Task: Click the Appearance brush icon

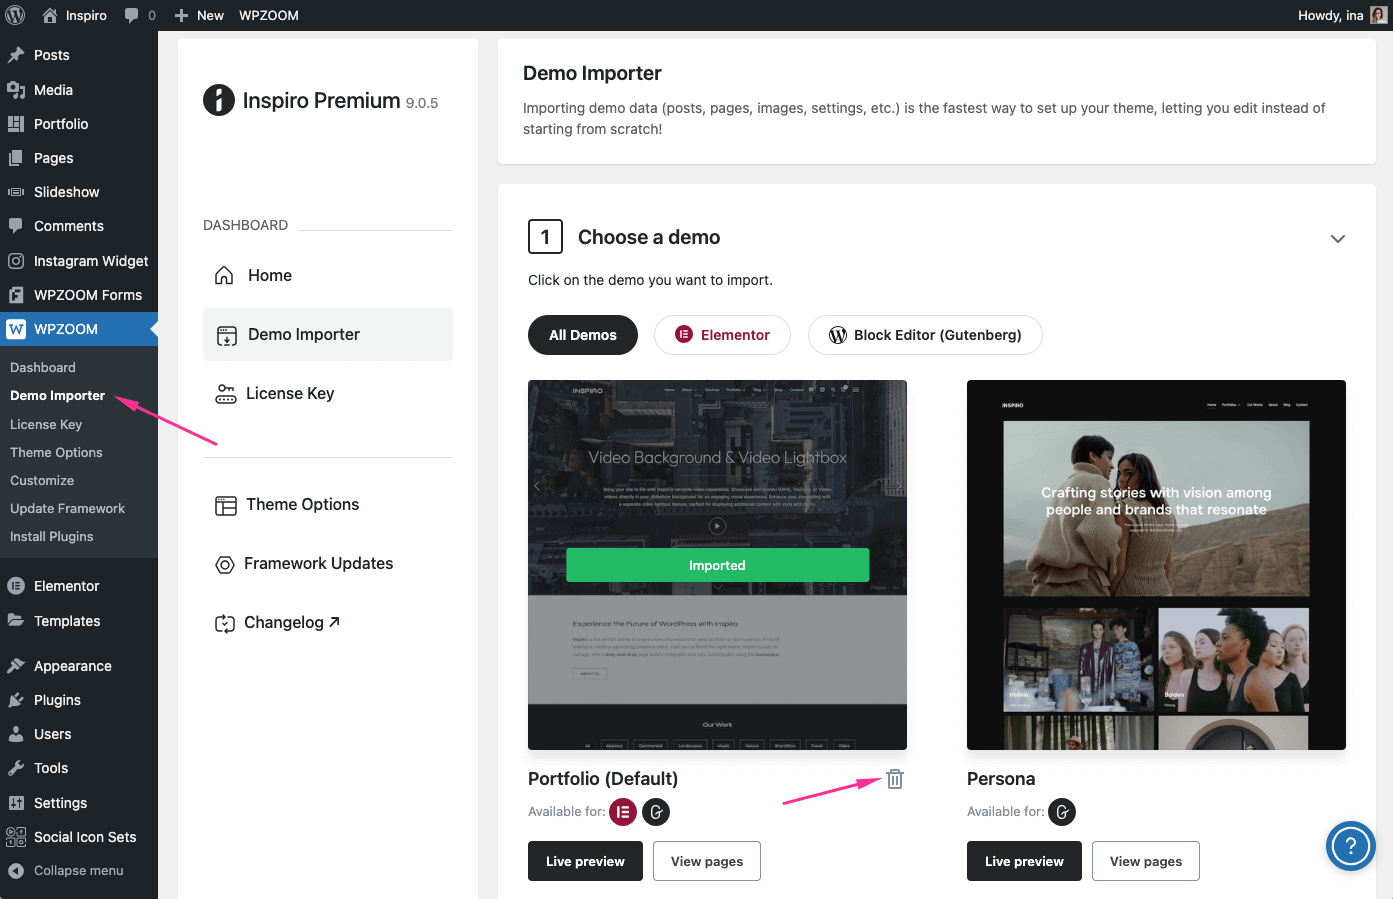Action: point(16,666)
